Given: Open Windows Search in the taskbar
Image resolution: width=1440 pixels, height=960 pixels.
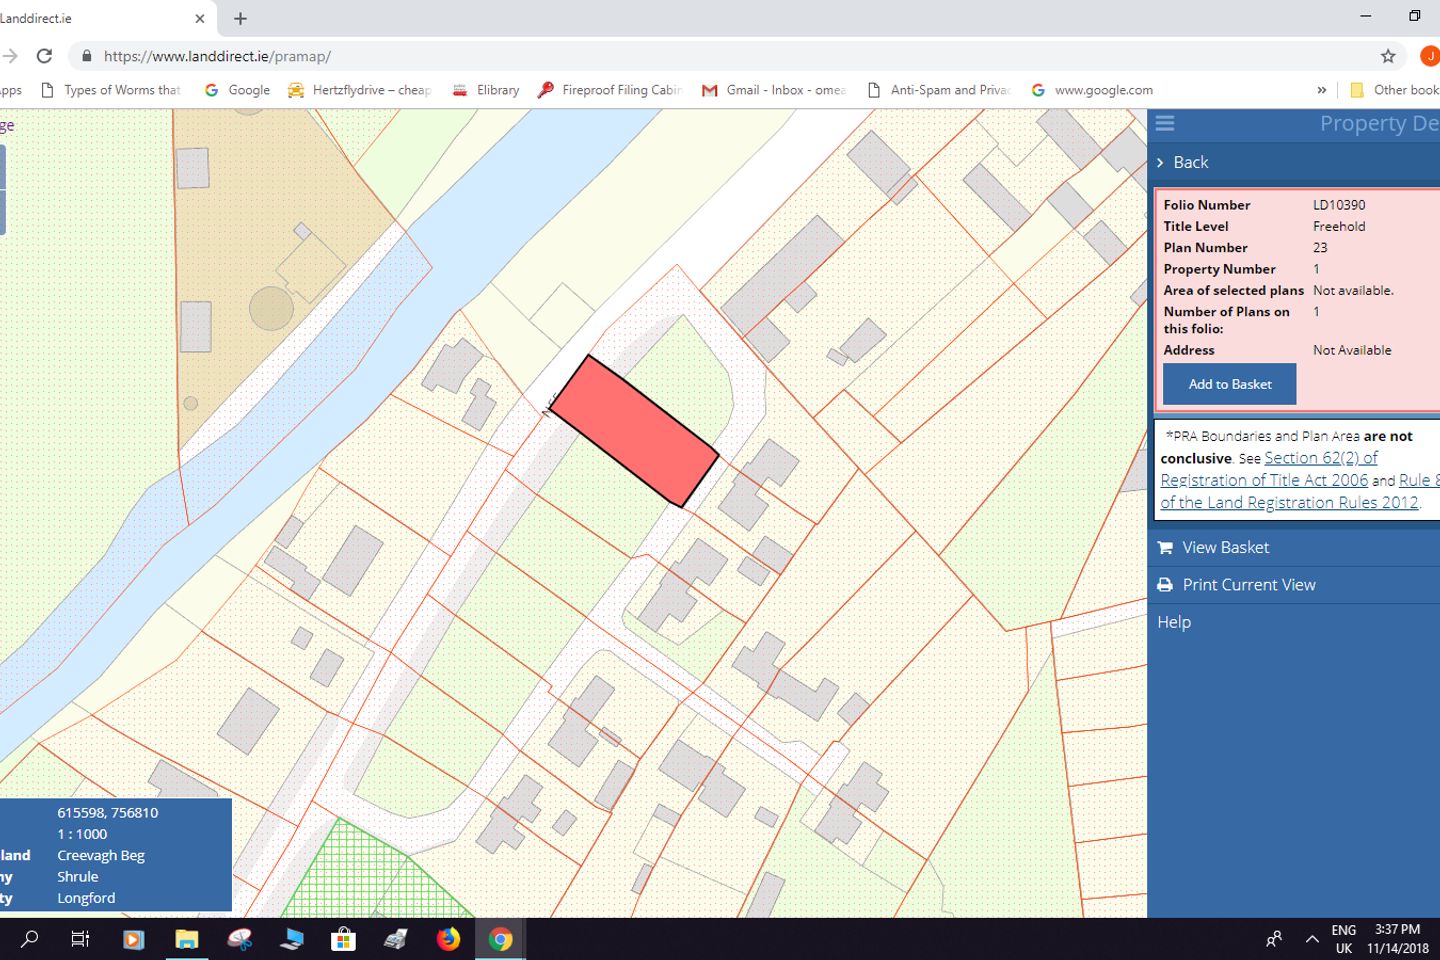Looking at the screenshot, I should click(x=27, y=938).
